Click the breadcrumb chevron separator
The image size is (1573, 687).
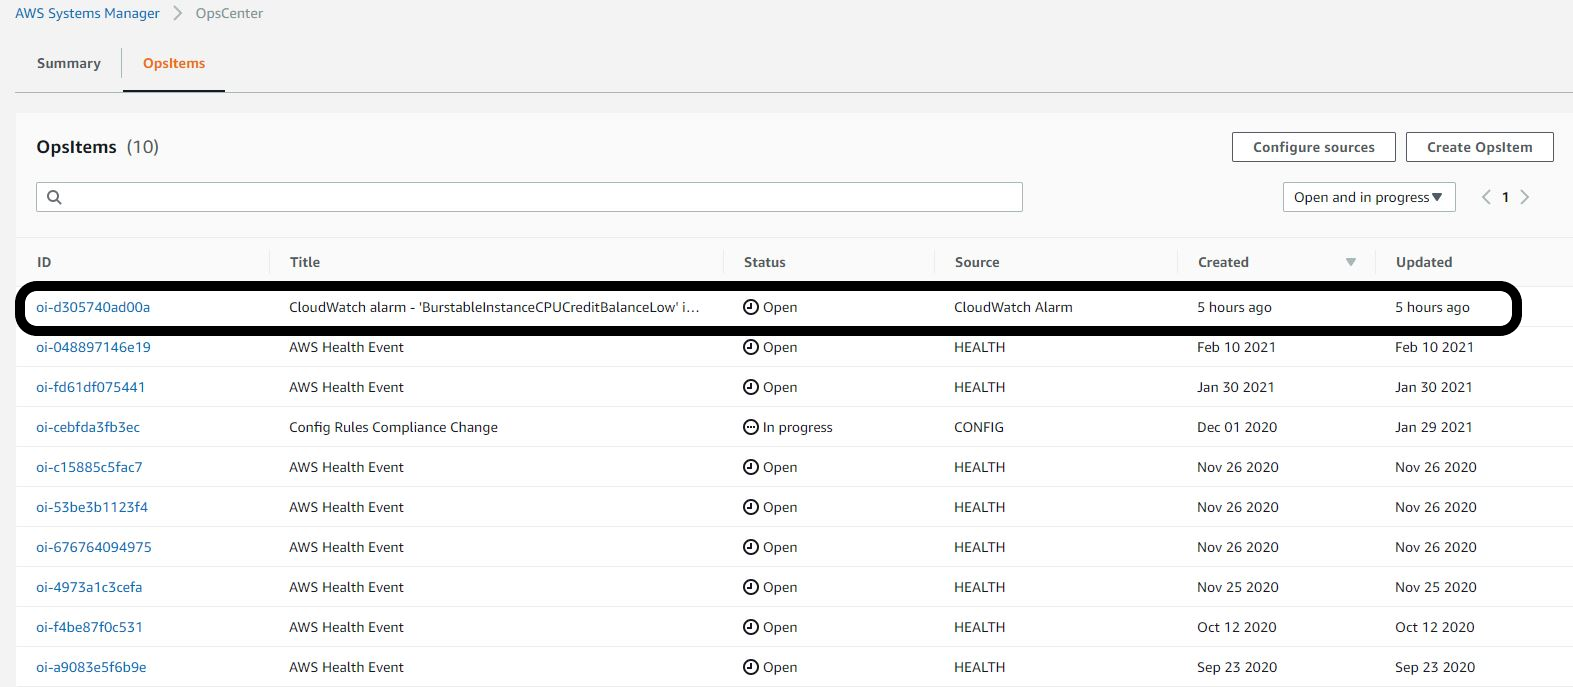[178, 14]
